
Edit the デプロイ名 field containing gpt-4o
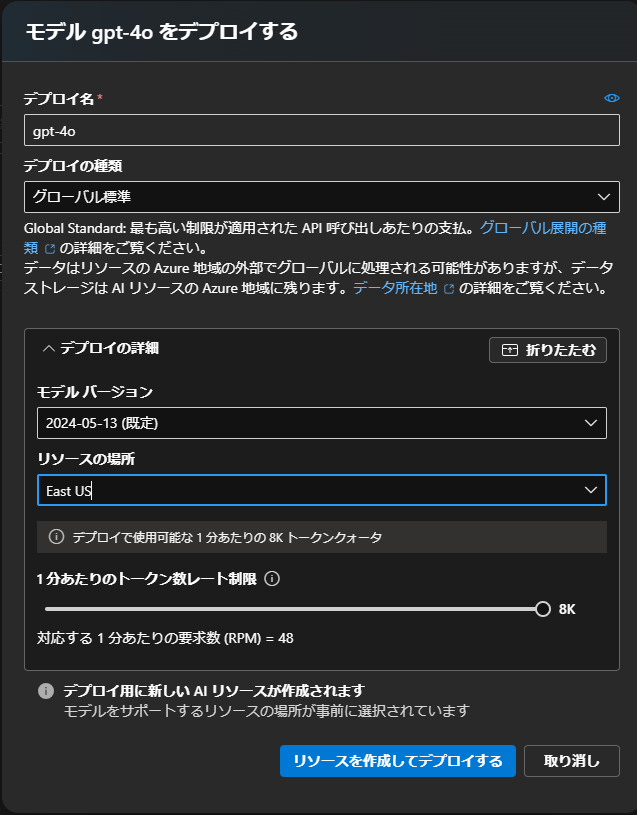point(322,130)
